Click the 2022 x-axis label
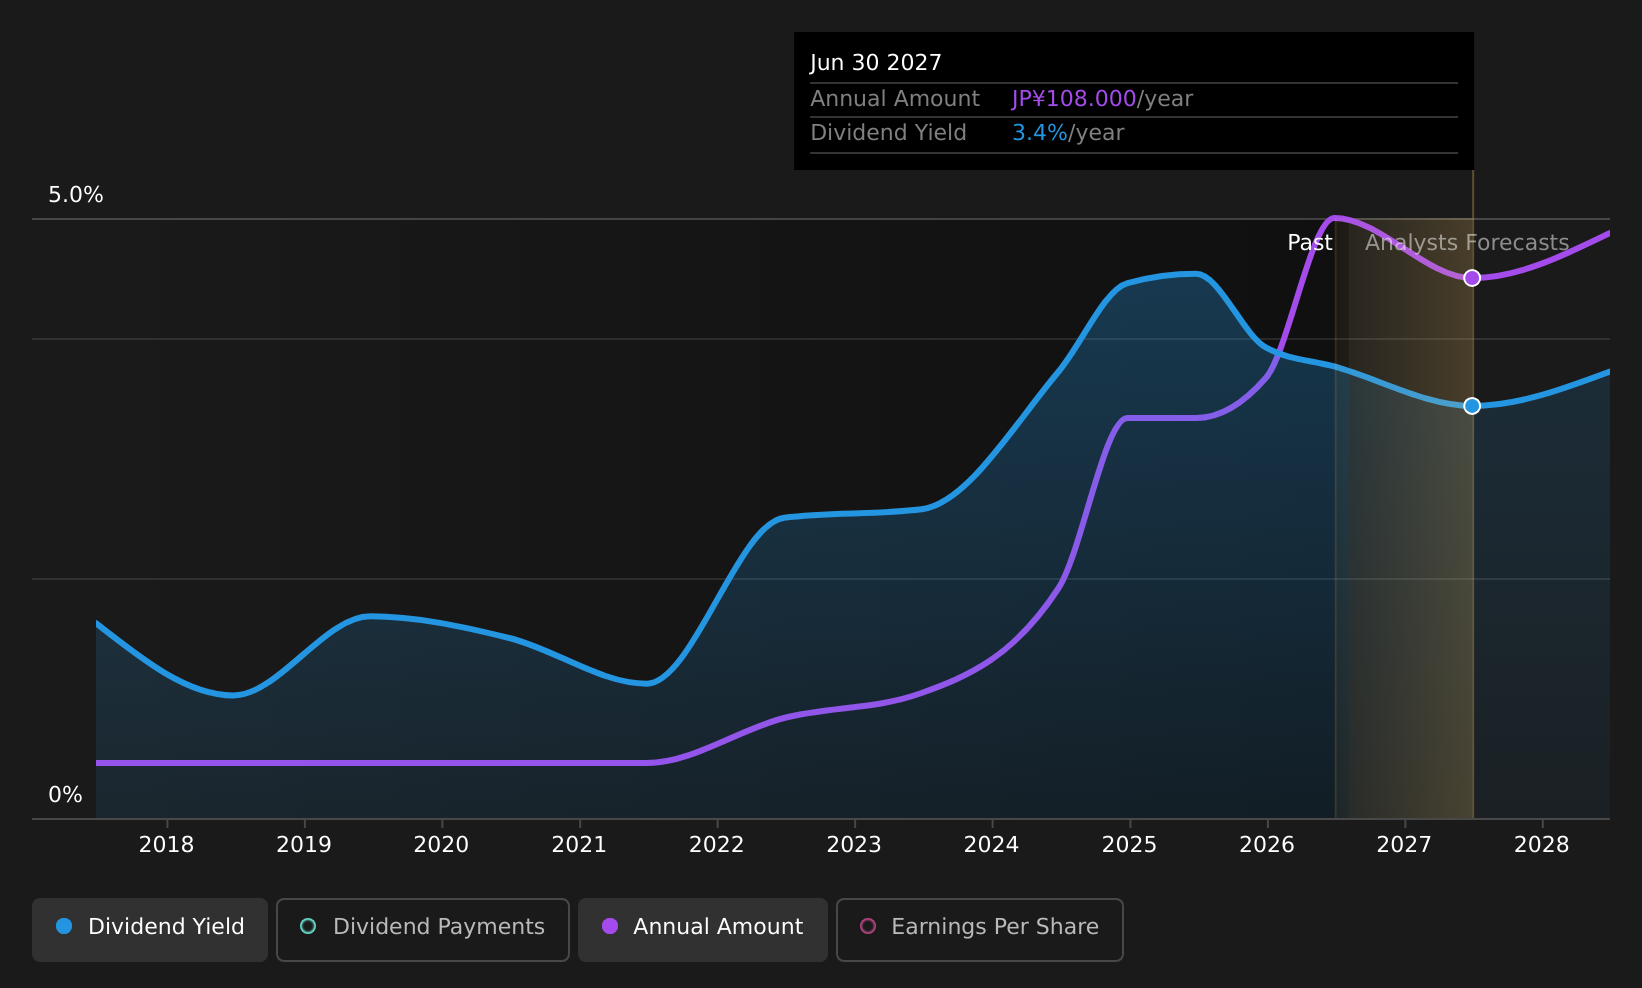 tap(716, 845)
